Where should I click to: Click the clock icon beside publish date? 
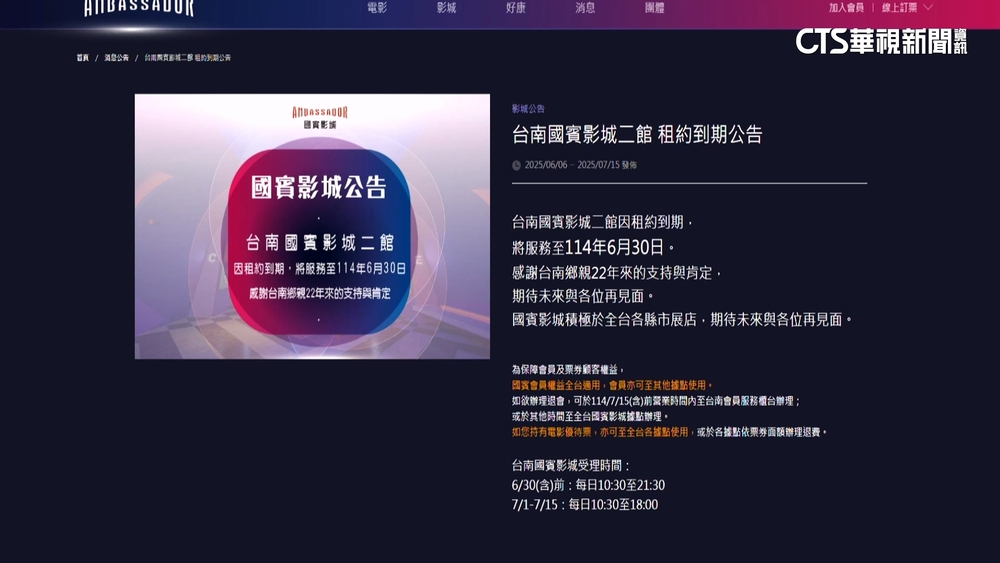click(517, 165)
